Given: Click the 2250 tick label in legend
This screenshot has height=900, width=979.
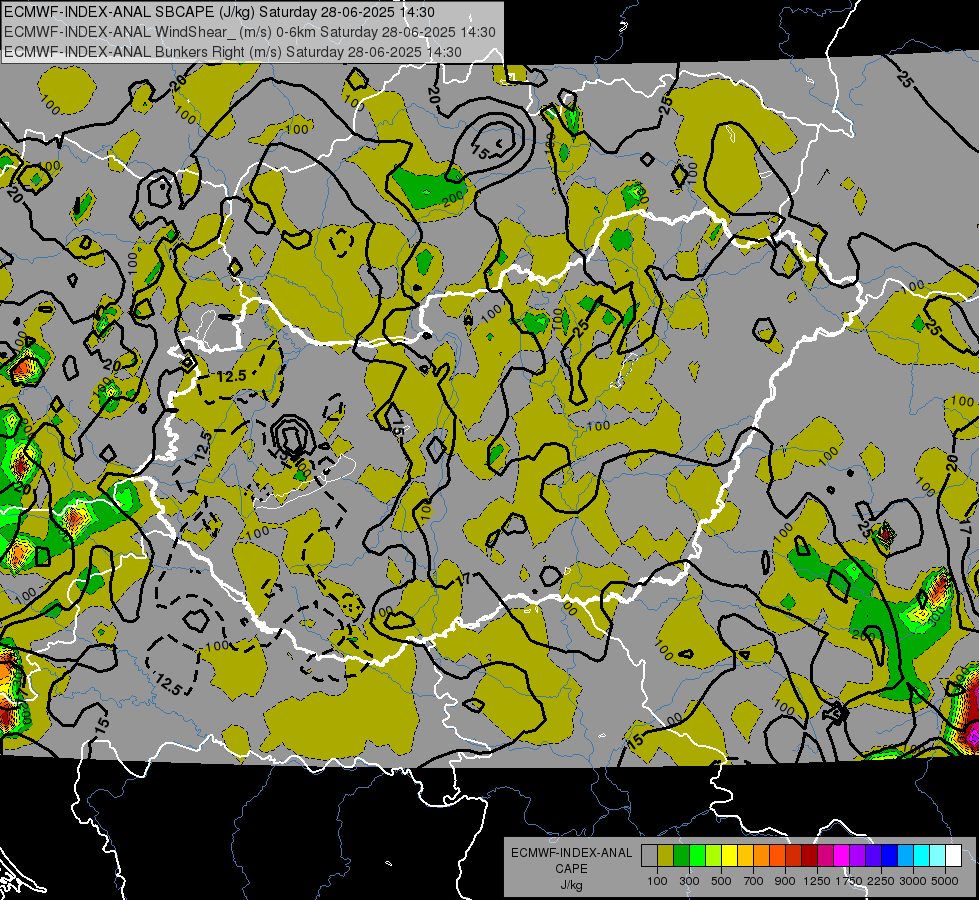Looking at the screenshot, I should coord(881,881).
